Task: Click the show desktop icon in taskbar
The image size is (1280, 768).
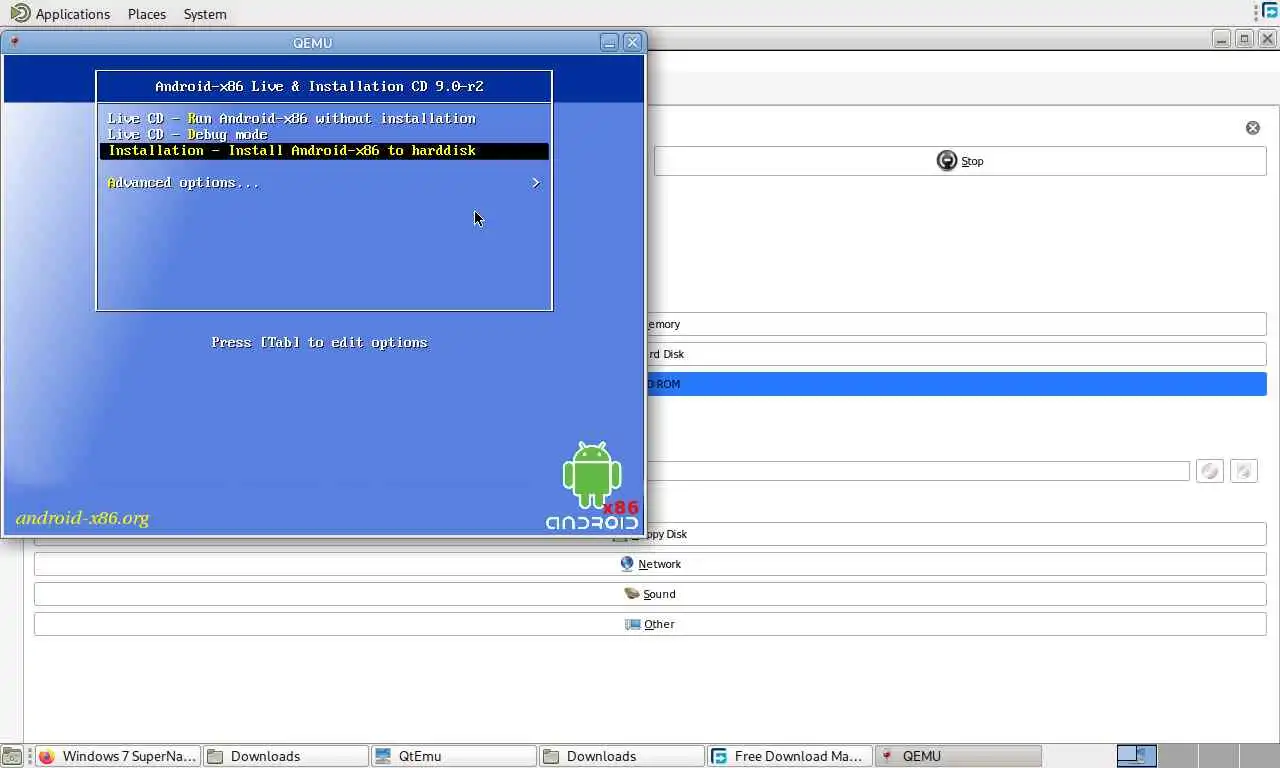Action: coord(12,756)
